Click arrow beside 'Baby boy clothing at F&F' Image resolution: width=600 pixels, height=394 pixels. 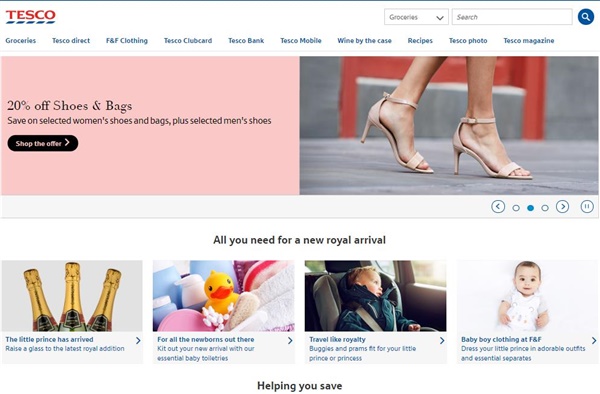click(x=594, y=340)
